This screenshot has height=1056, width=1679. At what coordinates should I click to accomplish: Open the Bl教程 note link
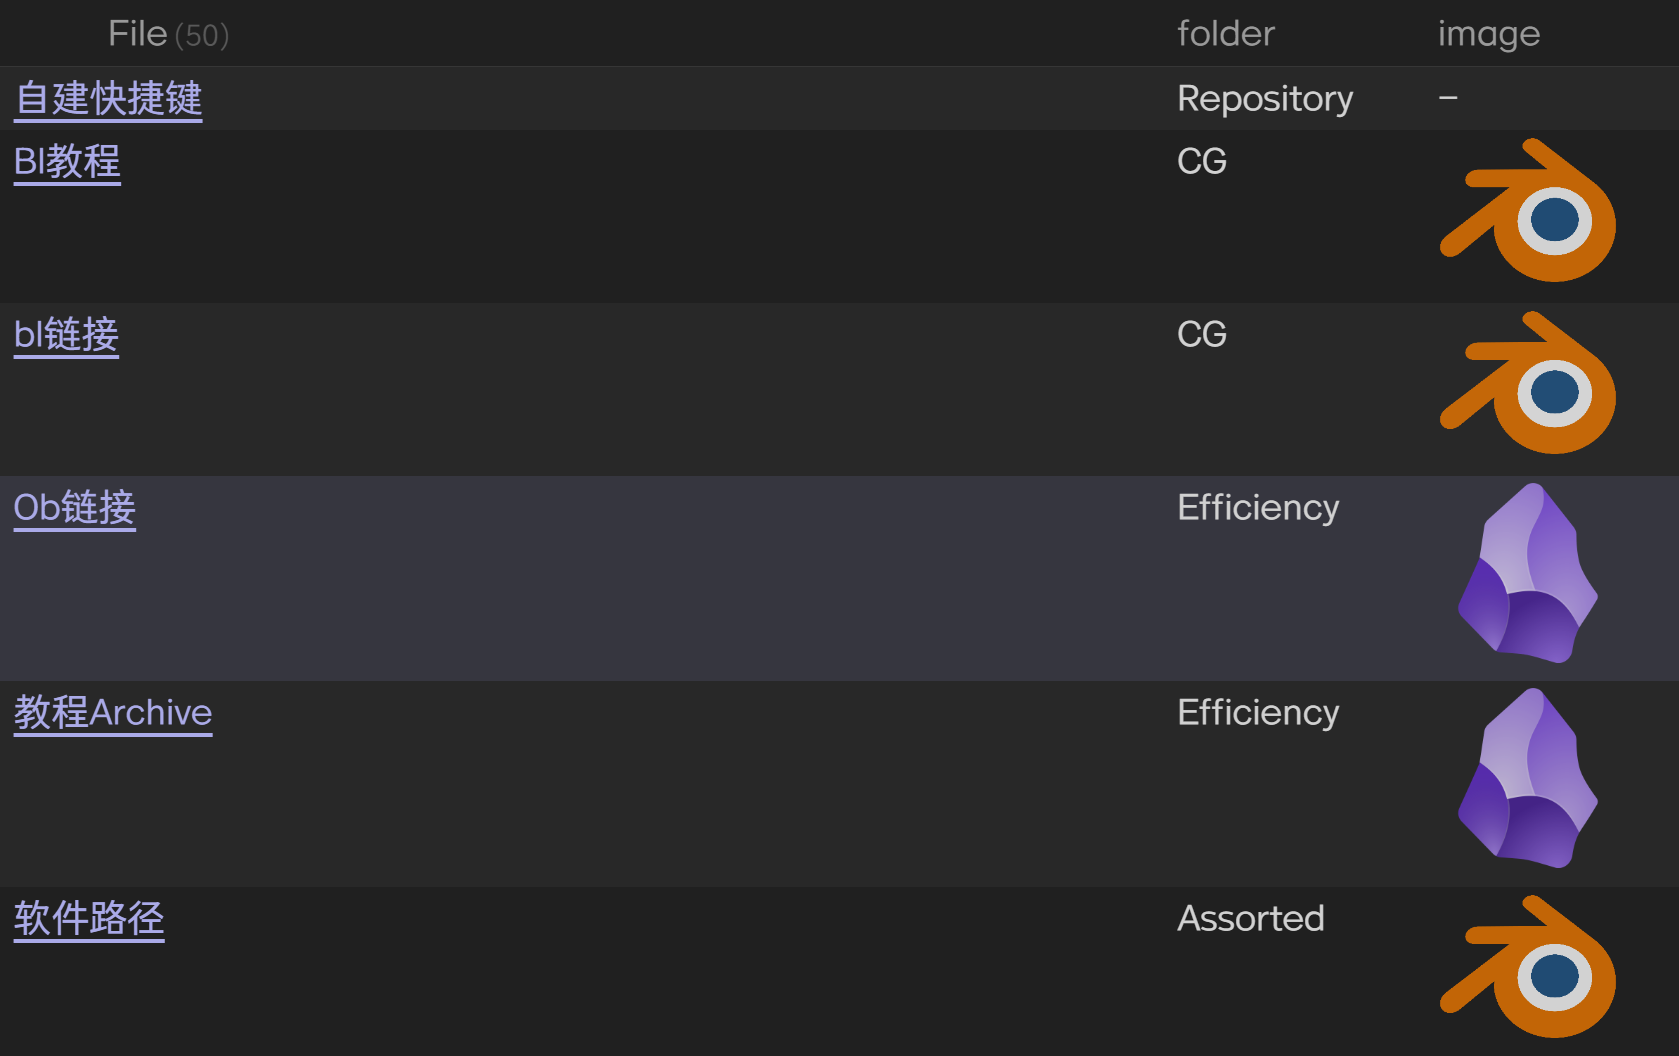(x=67, y=162)
